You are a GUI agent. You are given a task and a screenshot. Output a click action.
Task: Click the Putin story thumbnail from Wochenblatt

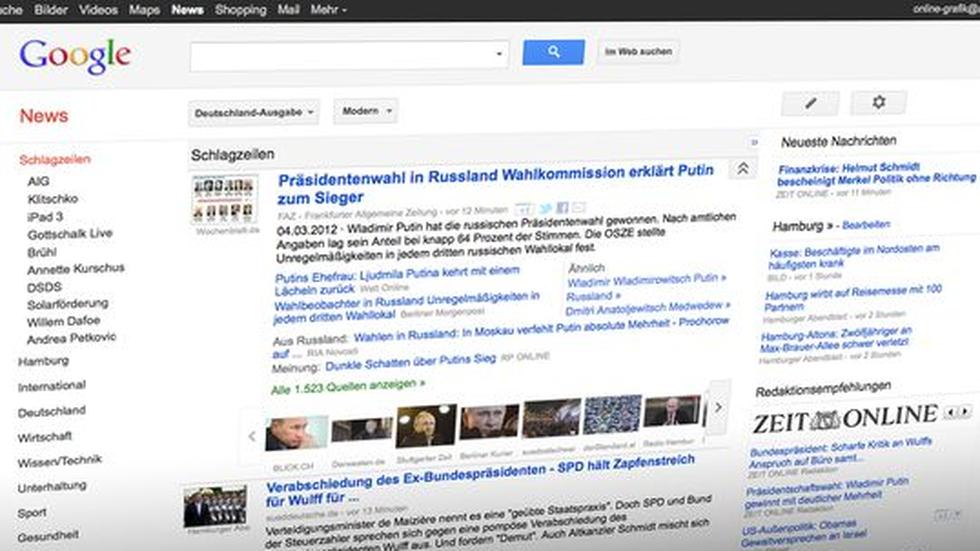pyautogui.click(x=224, y=200)
